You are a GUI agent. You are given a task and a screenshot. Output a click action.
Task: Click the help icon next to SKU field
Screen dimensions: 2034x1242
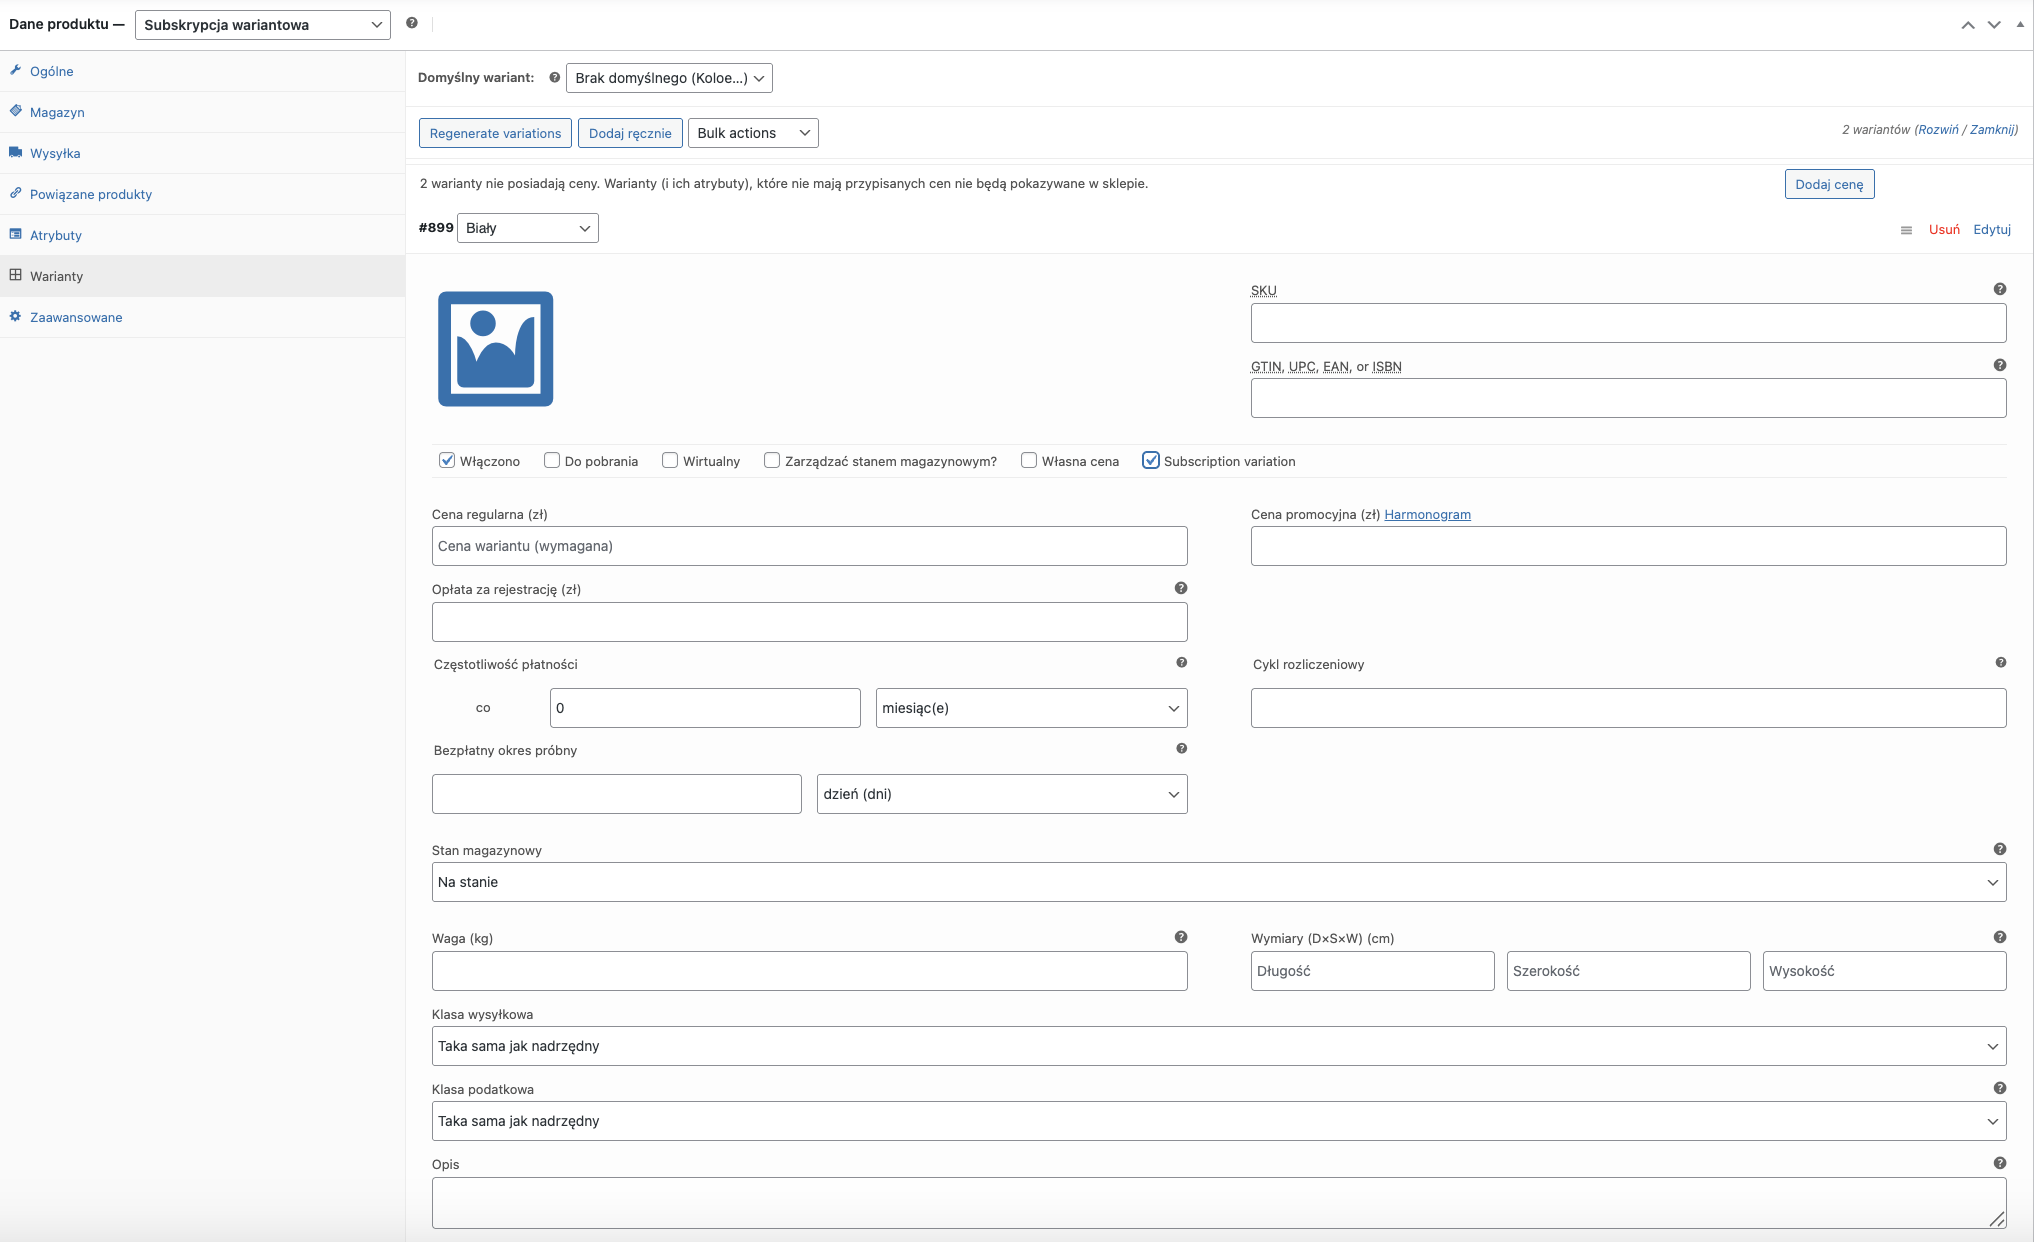tap(1999, 289)
